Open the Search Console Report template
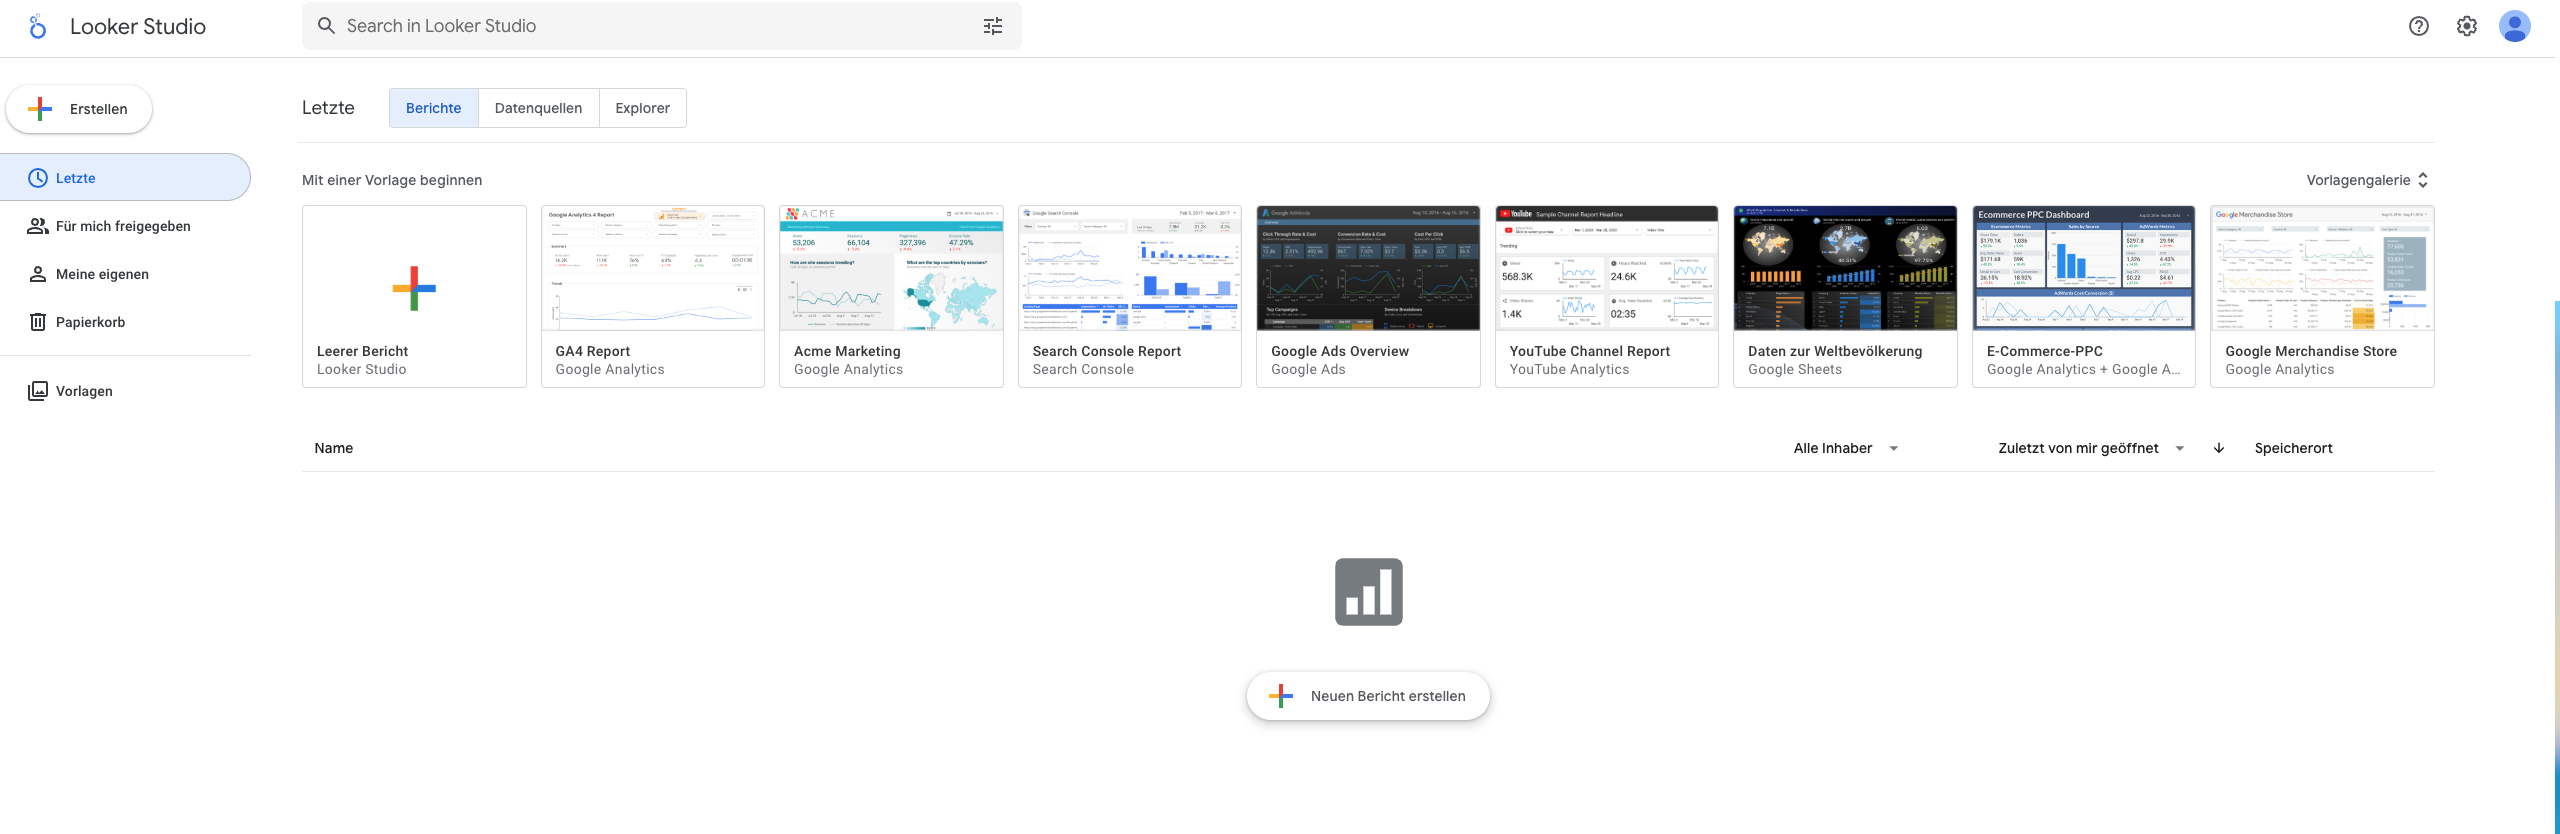The image size is (2560, 834). click(x=1130, y=296)
